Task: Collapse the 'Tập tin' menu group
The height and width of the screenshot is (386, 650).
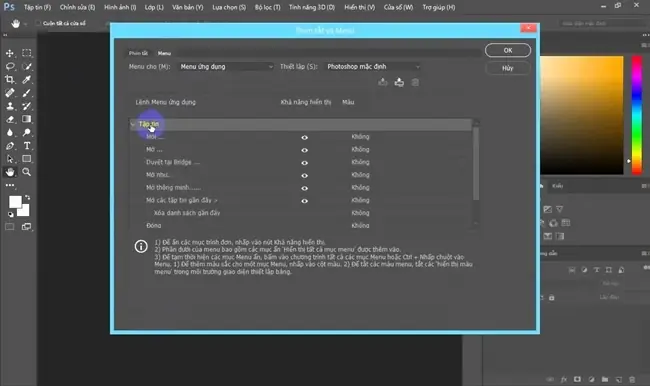Action: pos(133,124)
